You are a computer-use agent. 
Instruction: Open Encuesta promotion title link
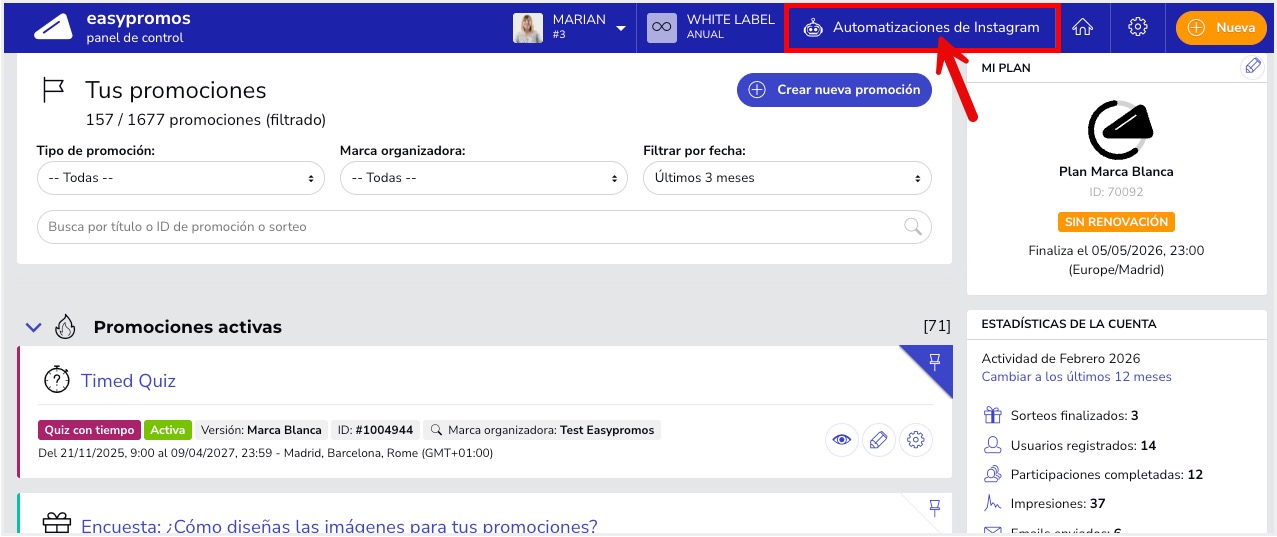pyautogui.click(x=339, y=526)
